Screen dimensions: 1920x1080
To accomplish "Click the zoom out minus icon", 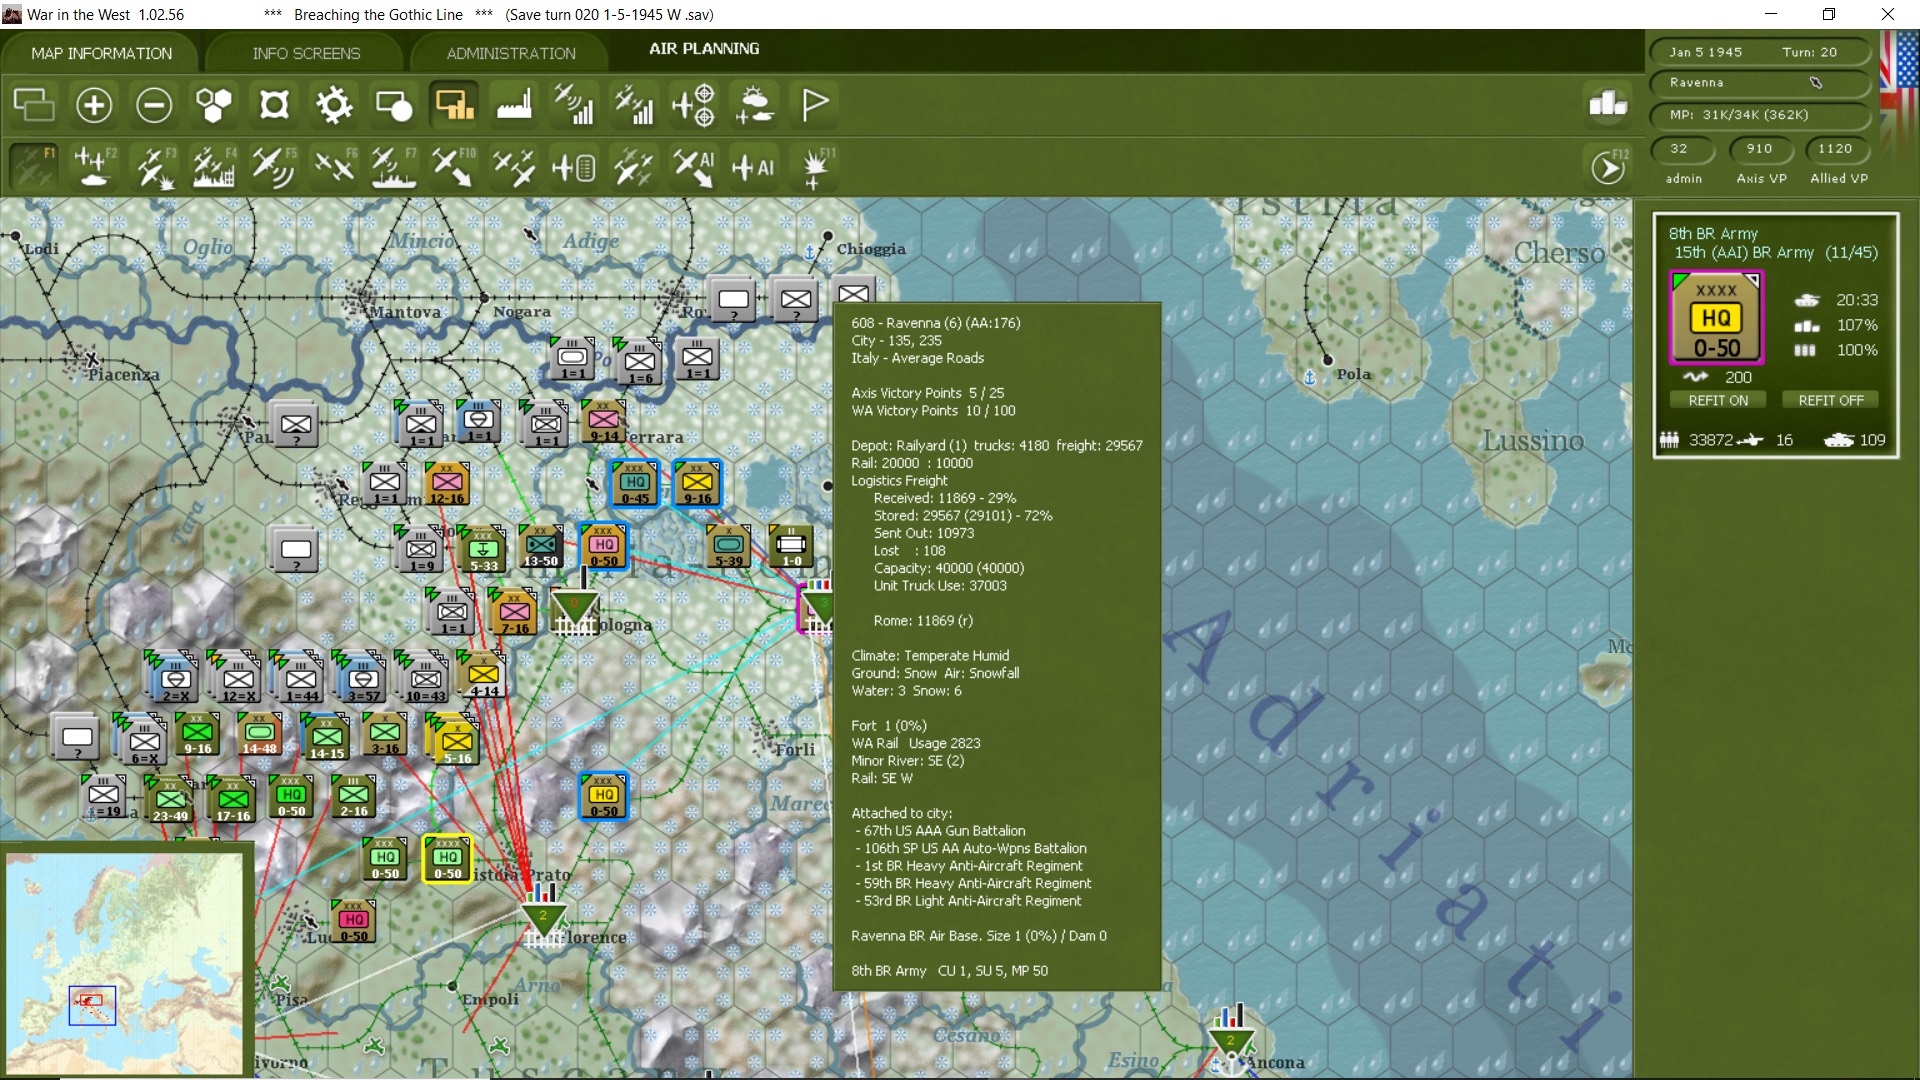I will tap(154, 105).
